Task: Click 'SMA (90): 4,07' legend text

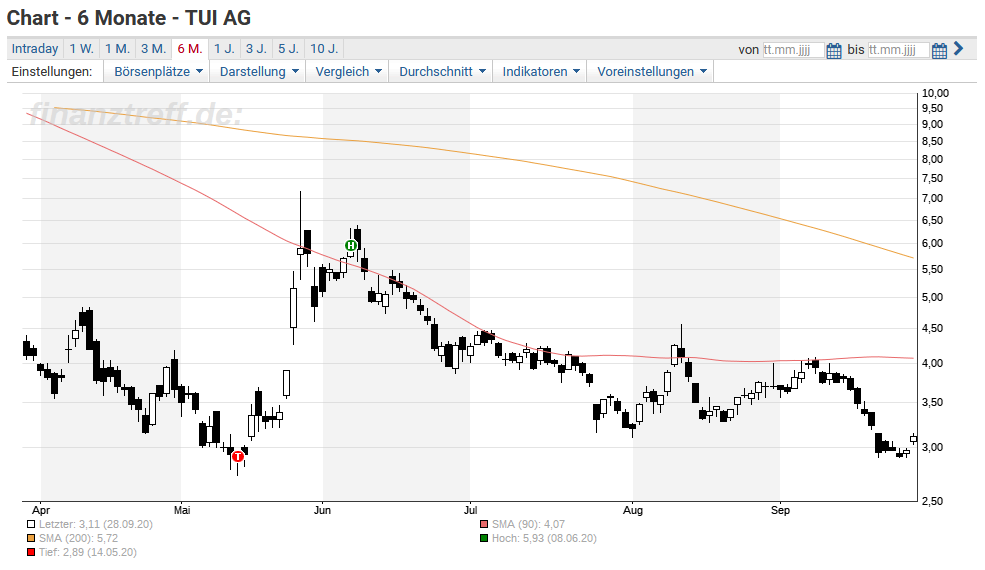Action: click(x=528, y=524)
